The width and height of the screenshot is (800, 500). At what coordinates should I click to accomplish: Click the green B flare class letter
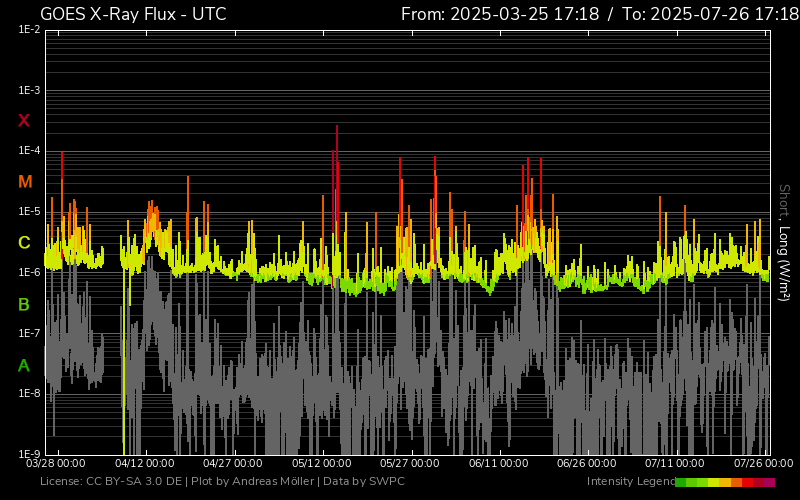(x=24, y=305)
